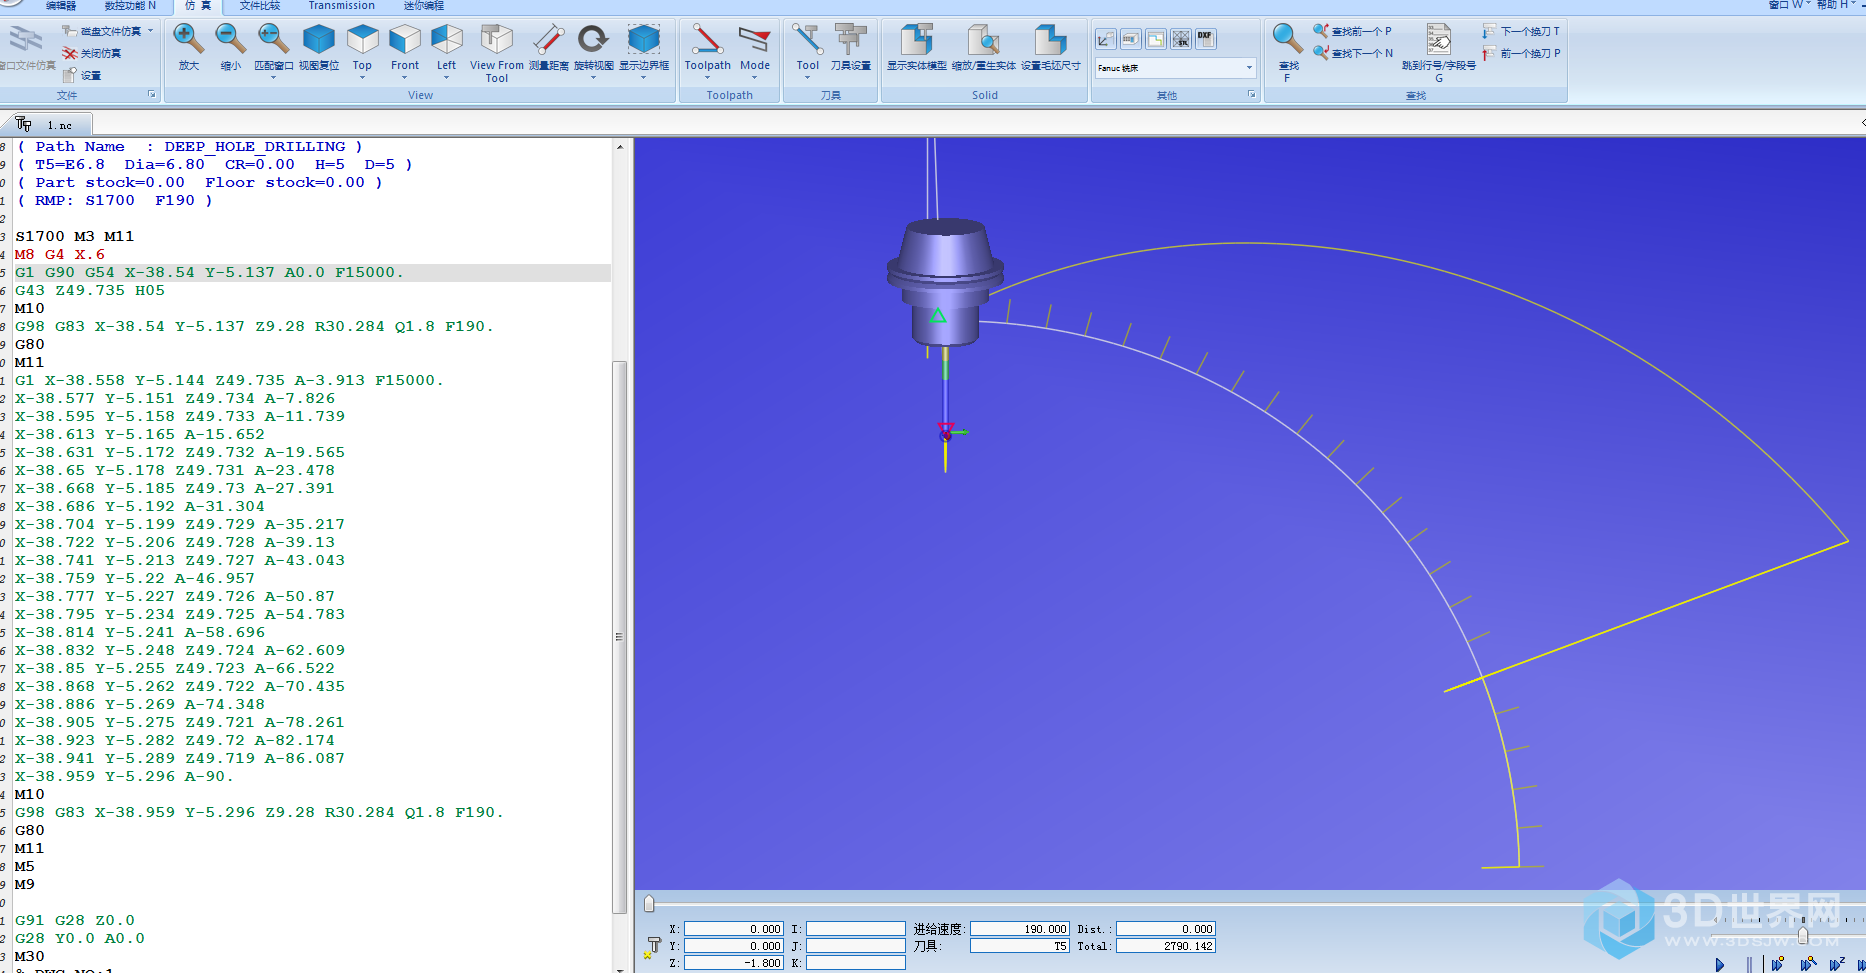Click the Mode icon in Toolpath group
Image resolution: width=1866 pixels, height=973 pixels.
coord(755,40)
